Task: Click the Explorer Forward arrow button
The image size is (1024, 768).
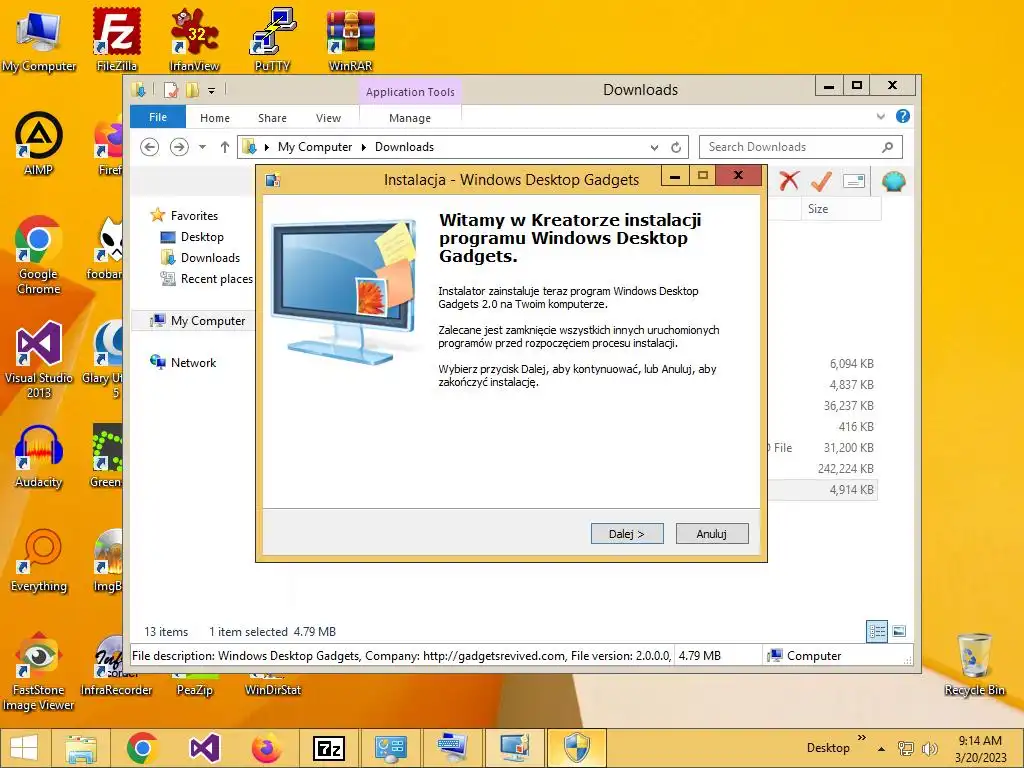Action: (179, 147)
